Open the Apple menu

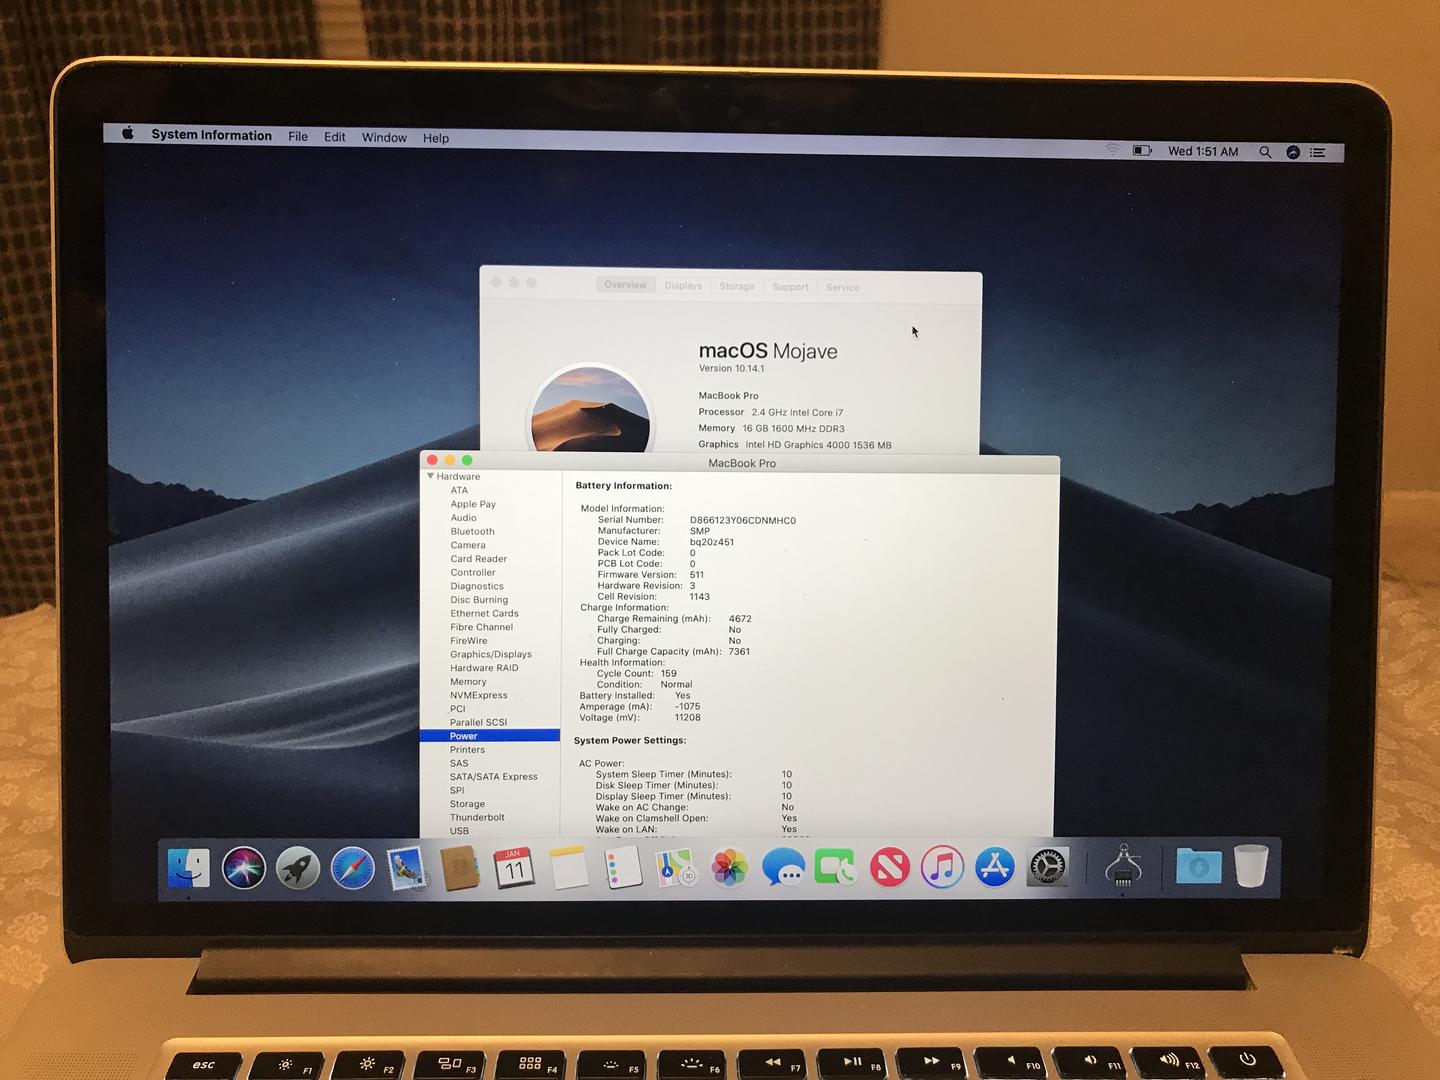128,133
